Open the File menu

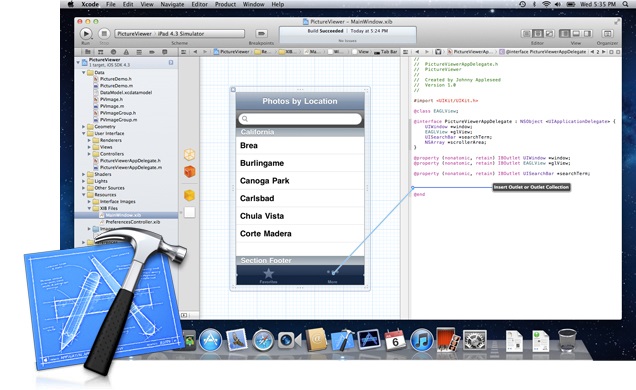(x=111, y=4)
